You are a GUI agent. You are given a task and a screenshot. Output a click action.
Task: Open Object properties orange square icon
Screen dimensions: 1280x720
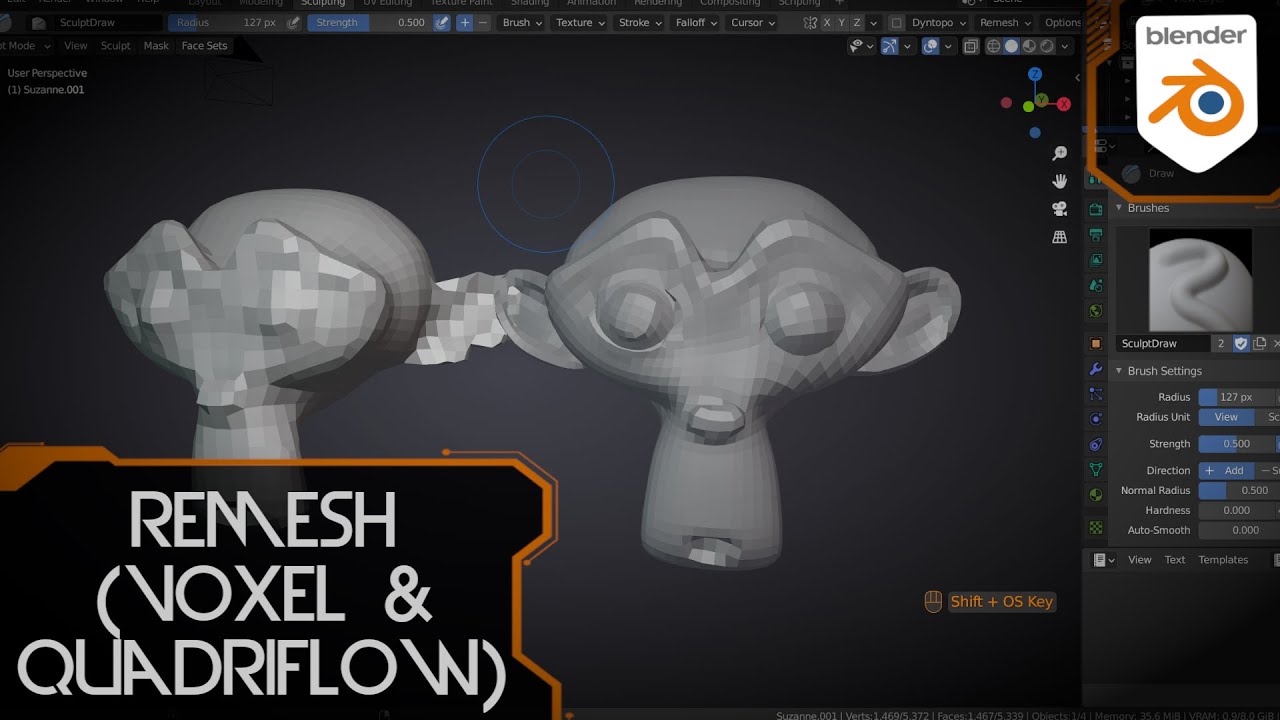click(x=1096, y=343)
